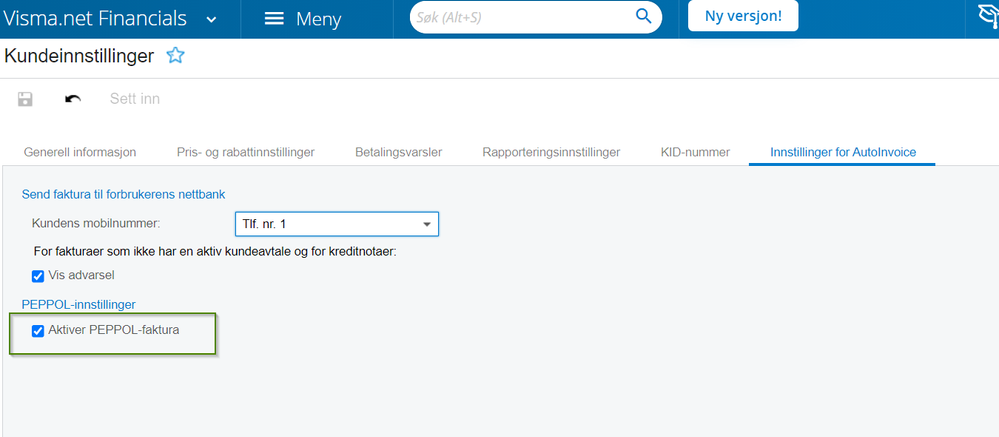
Task: Mark Kundeinnstillinger as favorite with star
Action: pos(175,56)
